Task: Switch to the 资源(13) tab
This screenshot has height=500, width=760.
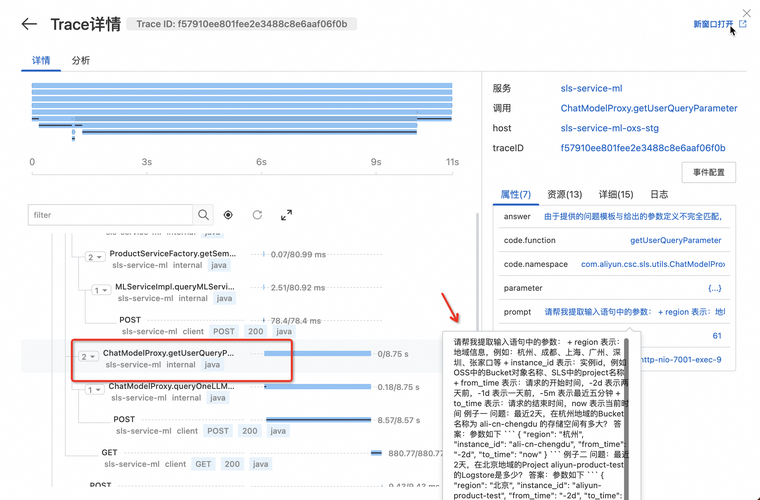Action: tap(565, 194)
